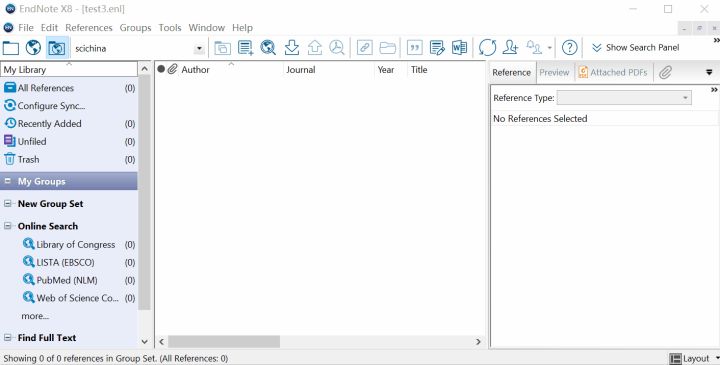The width and height of the screenshot is (720, 365).
Task: Collapse the Online Search group set
Action: [8, 226]
